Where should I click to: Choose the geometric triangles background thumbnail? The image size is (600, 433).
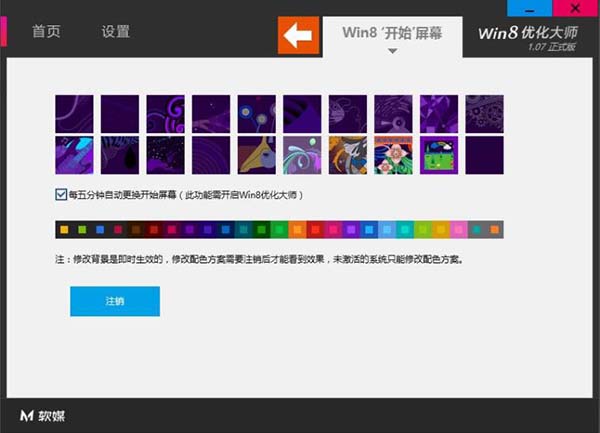439,114
